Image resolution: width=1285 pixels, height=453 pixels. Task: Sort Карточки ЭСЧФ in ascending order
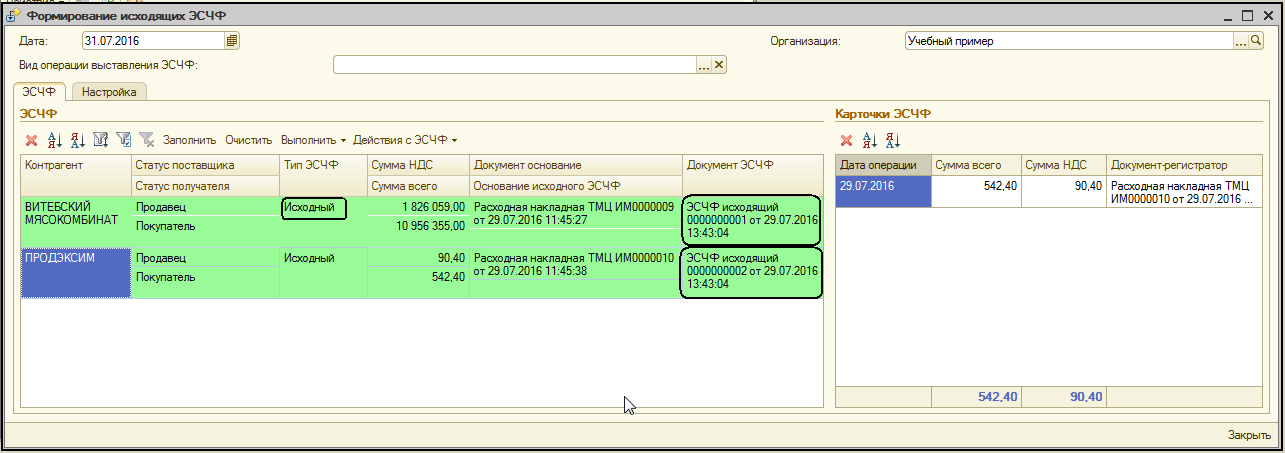[870, 140]
